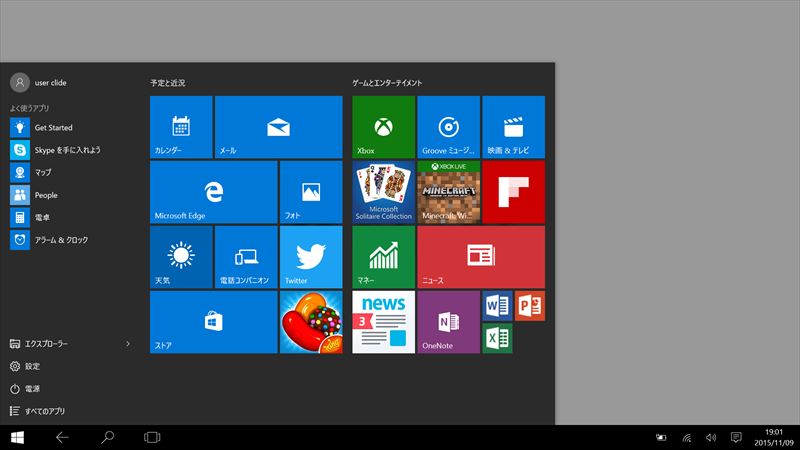Open the Calendar tile
This screenshot has width=800, height=450.
pyautogui.click(x=181, y=127)
